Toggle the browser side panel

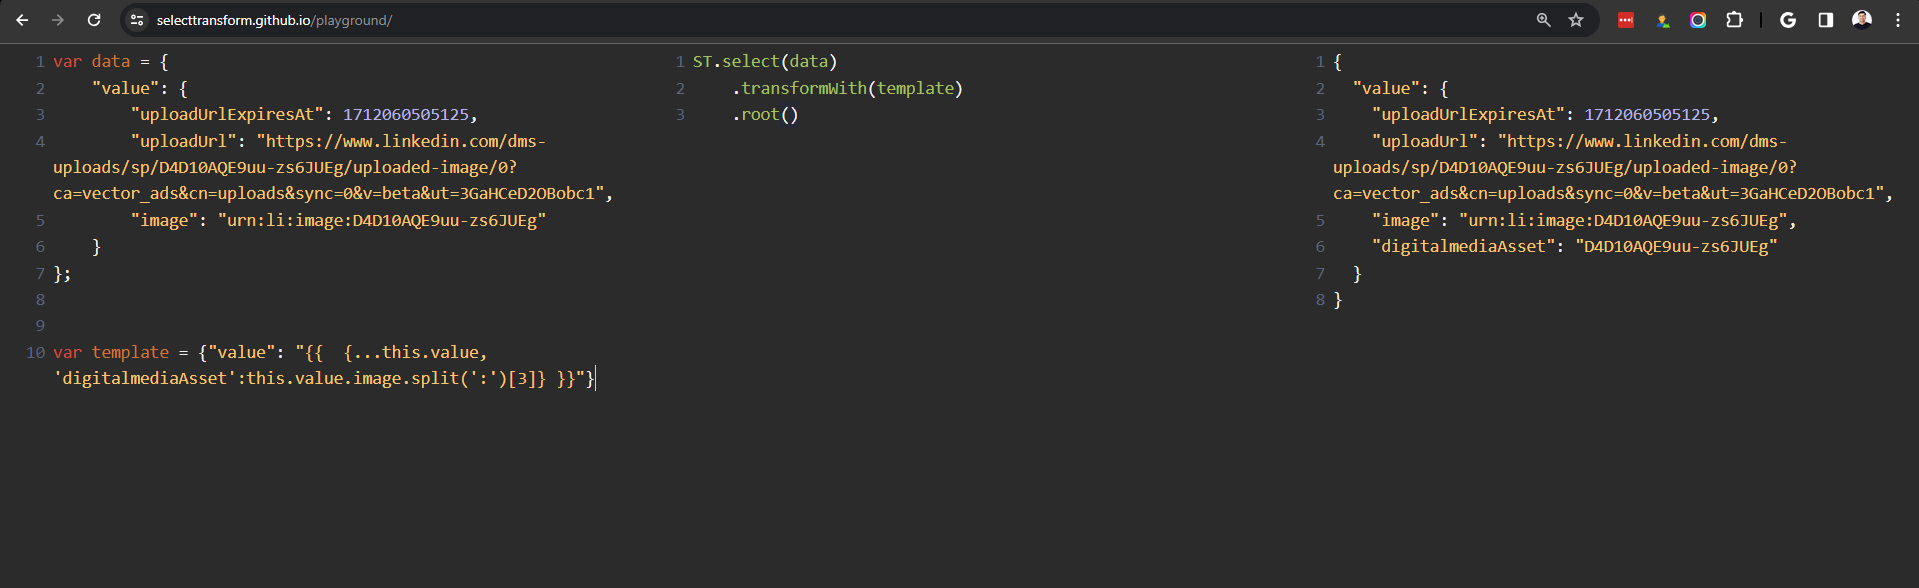tap(1826, 20)
